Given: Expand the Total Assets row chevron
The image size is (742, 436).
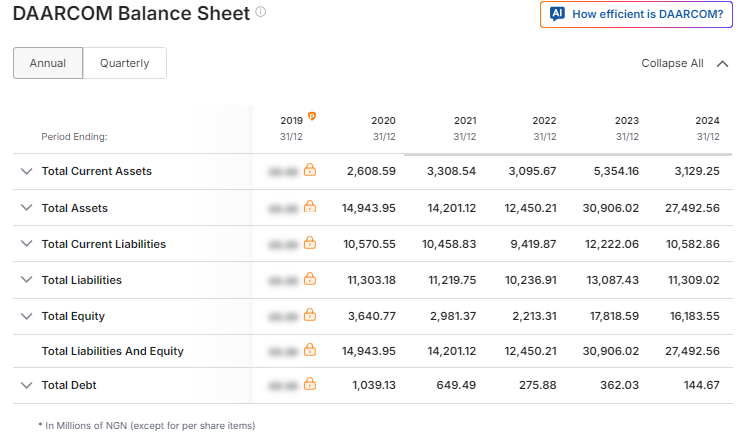Looking at the screenshot, I should 27,207.
